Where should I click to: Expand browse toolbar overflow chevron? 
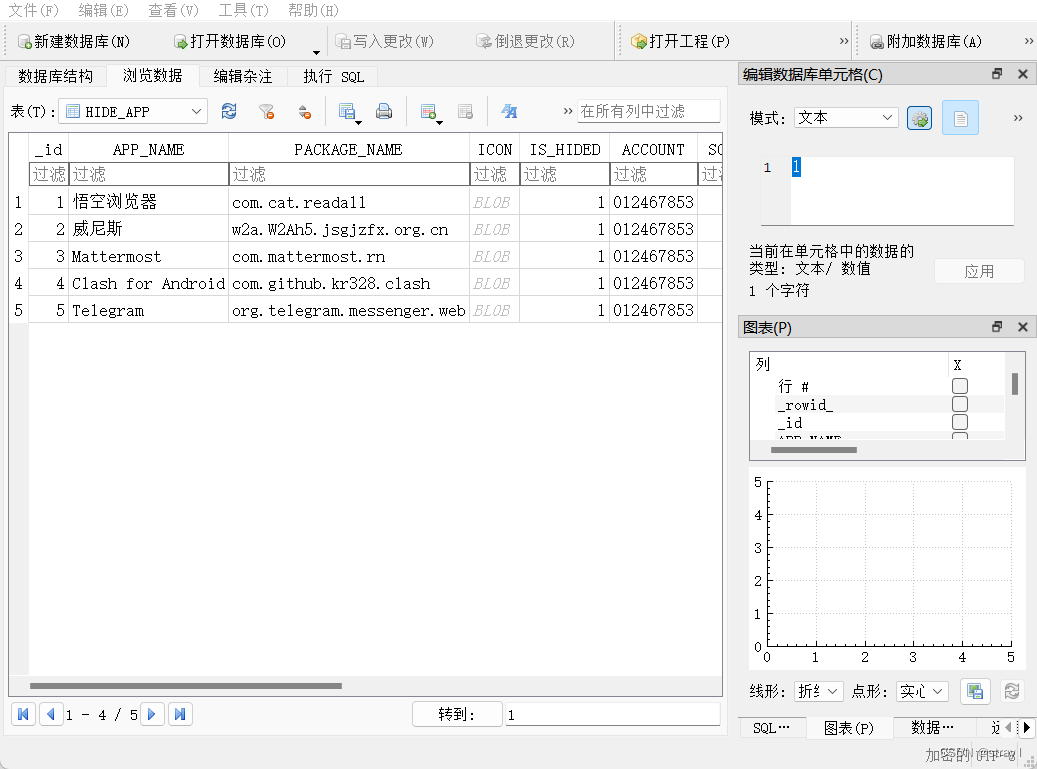pos(567,111)
